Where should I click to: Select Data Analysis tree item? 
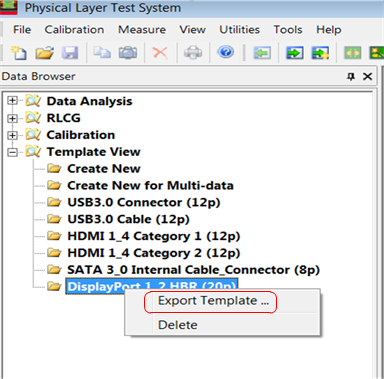(x=89, y=101)
